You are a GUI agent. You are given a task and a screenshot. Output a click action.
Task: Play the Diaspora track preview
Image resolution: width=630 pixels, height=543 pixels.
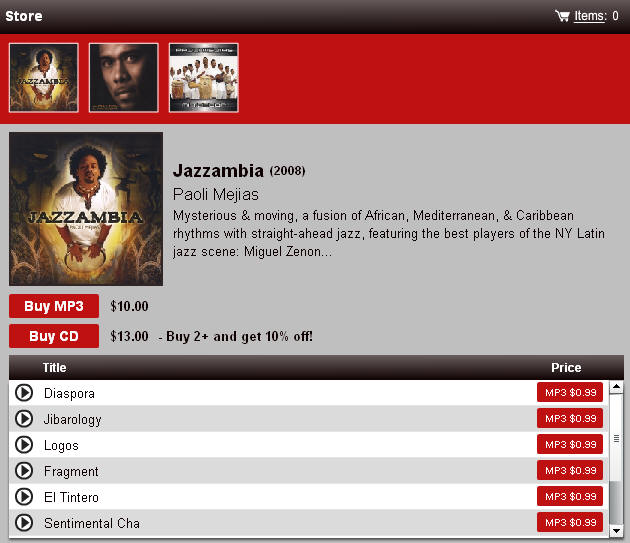[24, 393]
